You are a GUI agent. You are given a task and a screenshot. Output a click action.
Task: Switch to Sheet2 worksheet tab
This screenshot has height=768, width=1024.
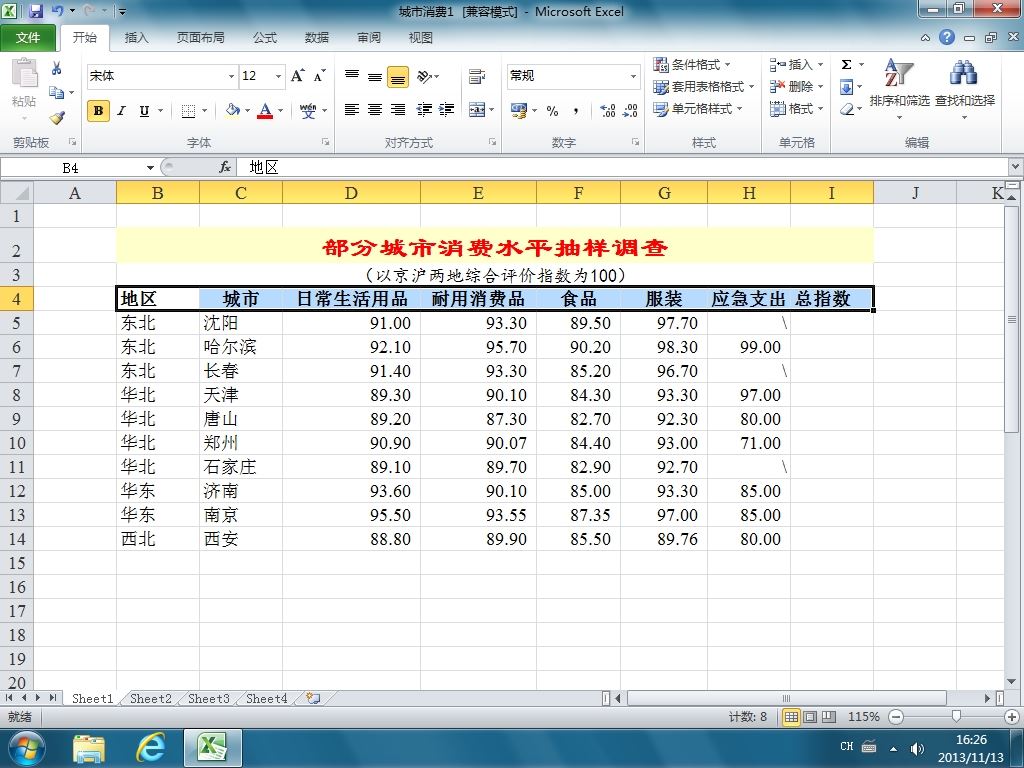click(151, 699)
